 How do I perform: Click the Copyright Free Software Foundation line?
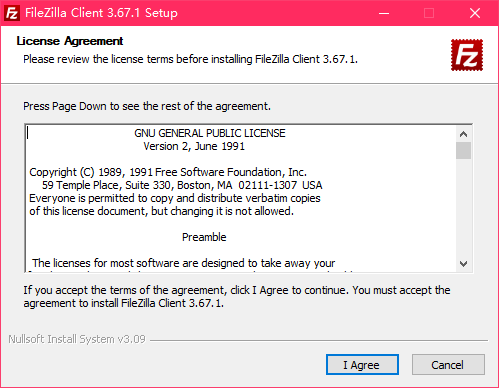[168, 172]
